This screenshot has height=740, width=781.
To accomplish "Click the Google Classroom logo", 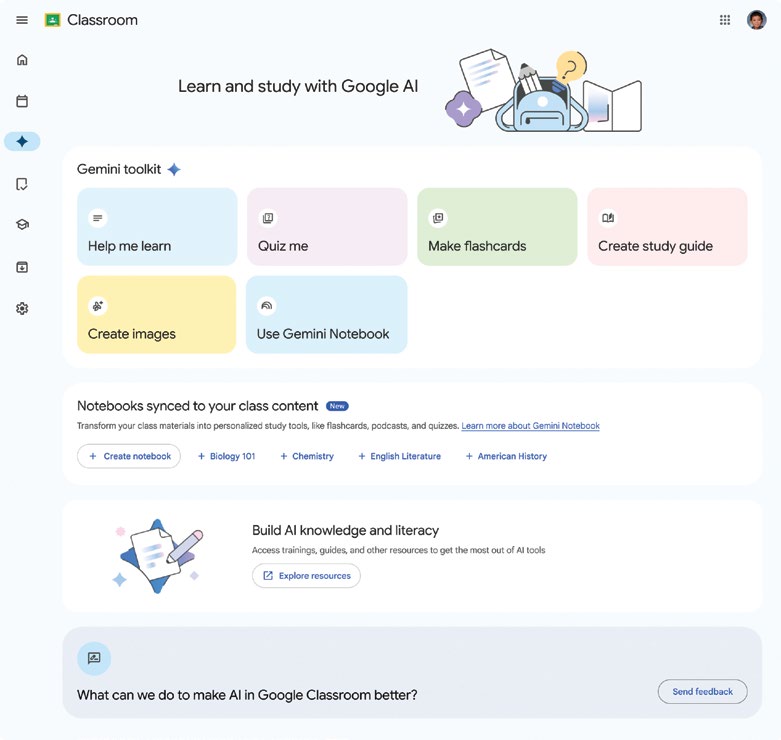I will pyautogui.click(x=52, y=20).
